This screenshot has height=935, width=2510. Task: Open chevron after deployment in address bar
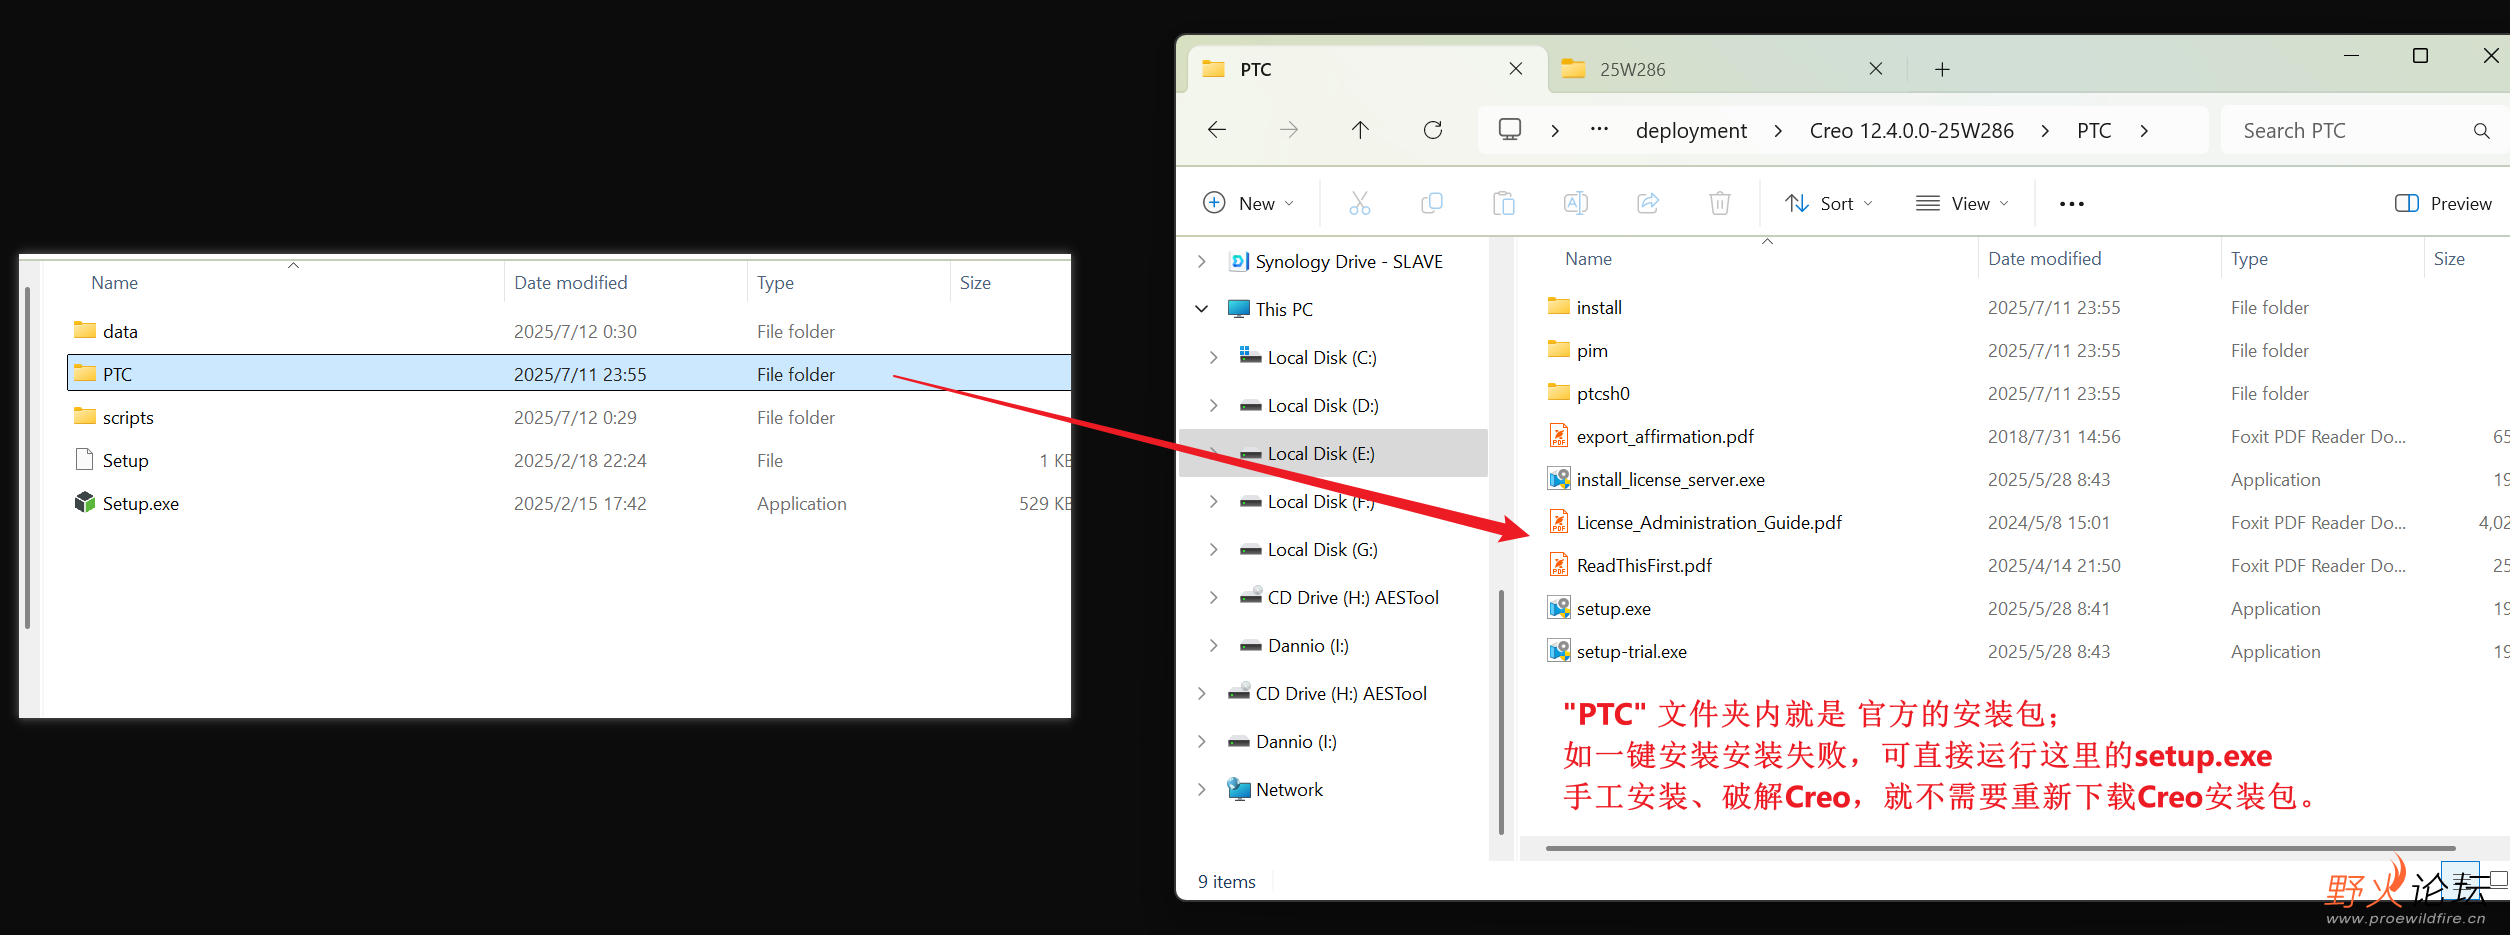(1778, 131)
